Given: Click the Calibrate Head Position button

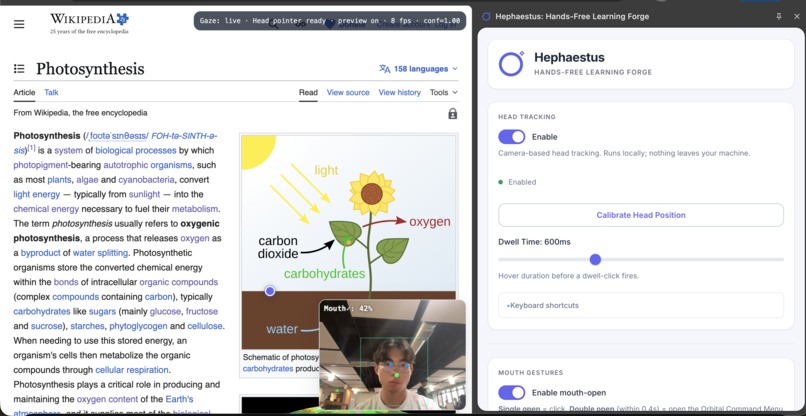Looking at the screenshot, I should click(x=640, y=215).
